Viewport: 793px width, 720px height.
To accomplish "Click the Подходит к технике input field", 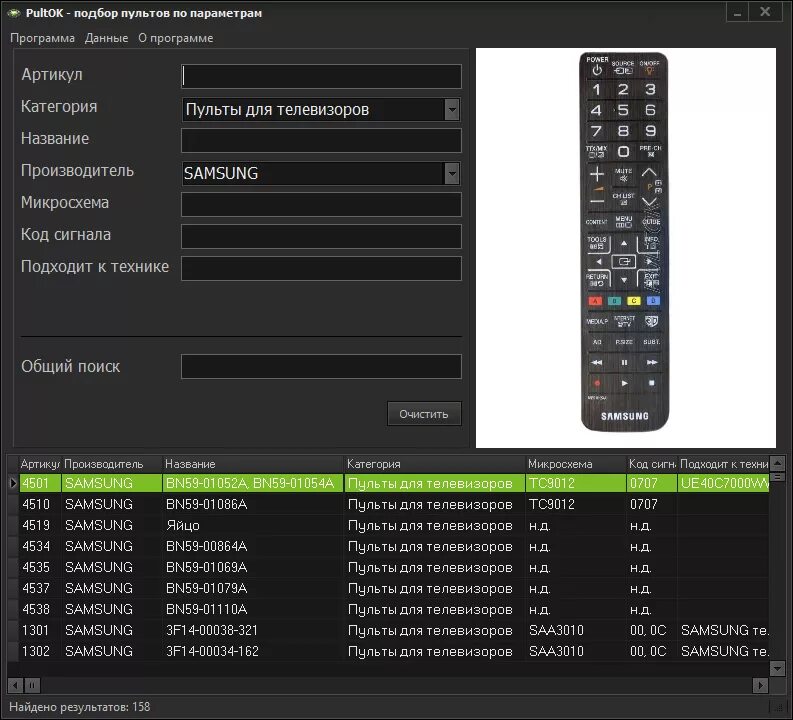I will point(321,268).
